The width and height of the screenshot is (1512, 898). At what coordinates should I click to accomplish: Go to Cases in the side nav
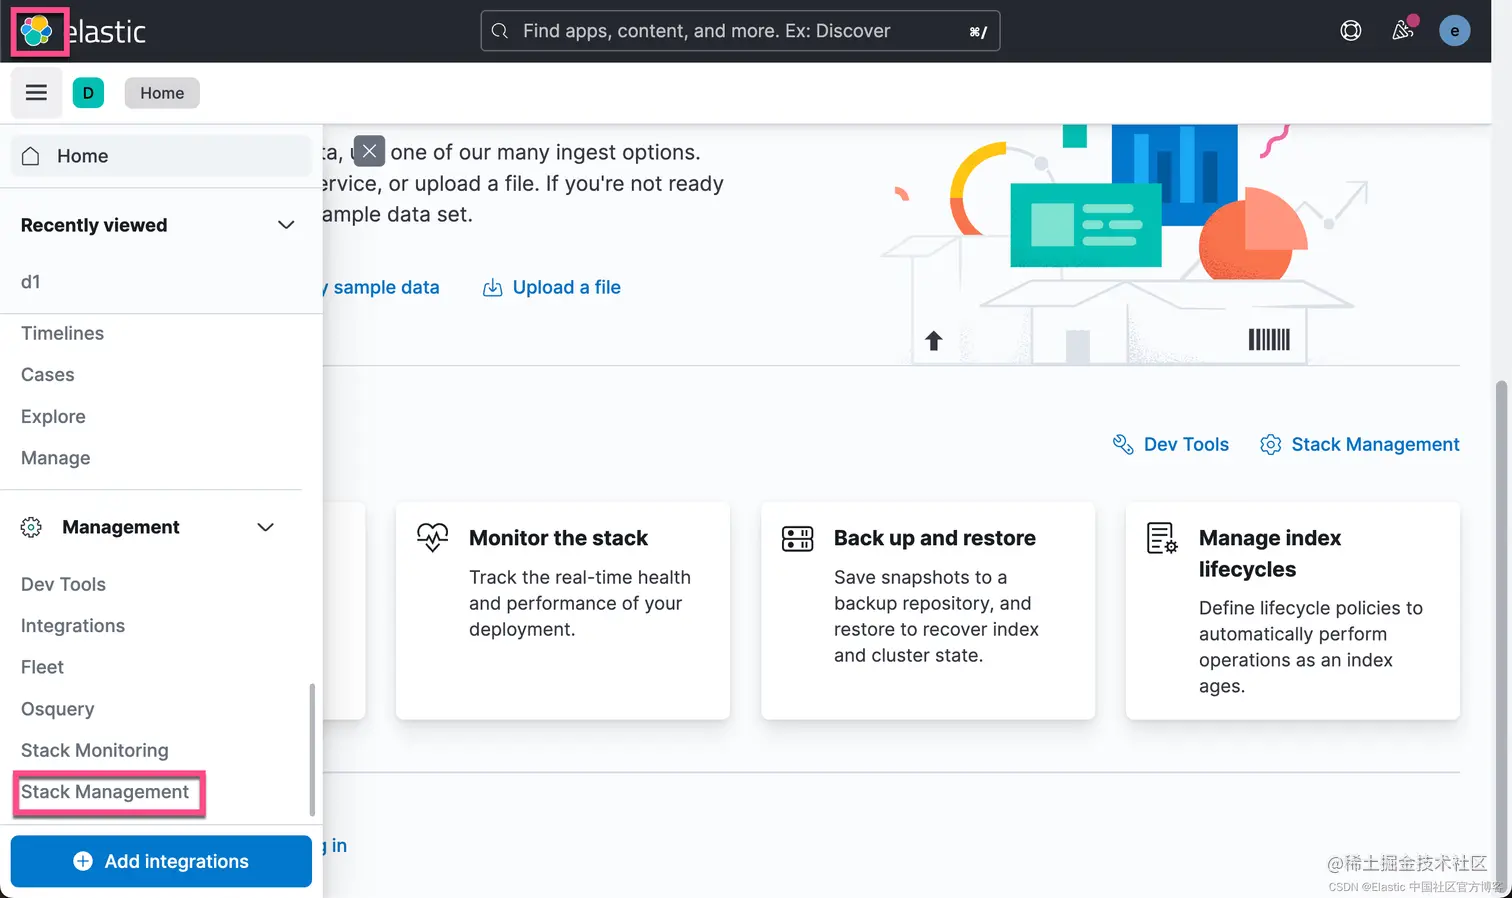pyautogui.click(x=47, y=375)
